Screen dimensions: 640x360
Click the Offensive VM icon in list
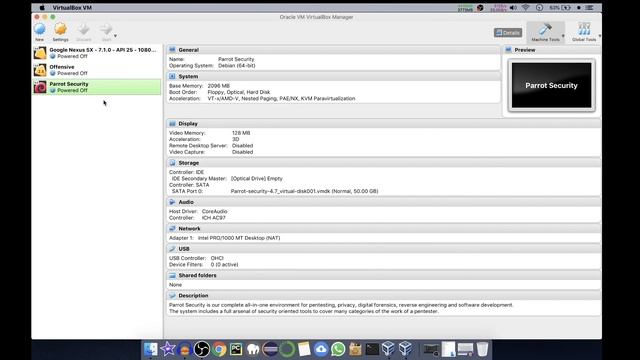(40, 70)
